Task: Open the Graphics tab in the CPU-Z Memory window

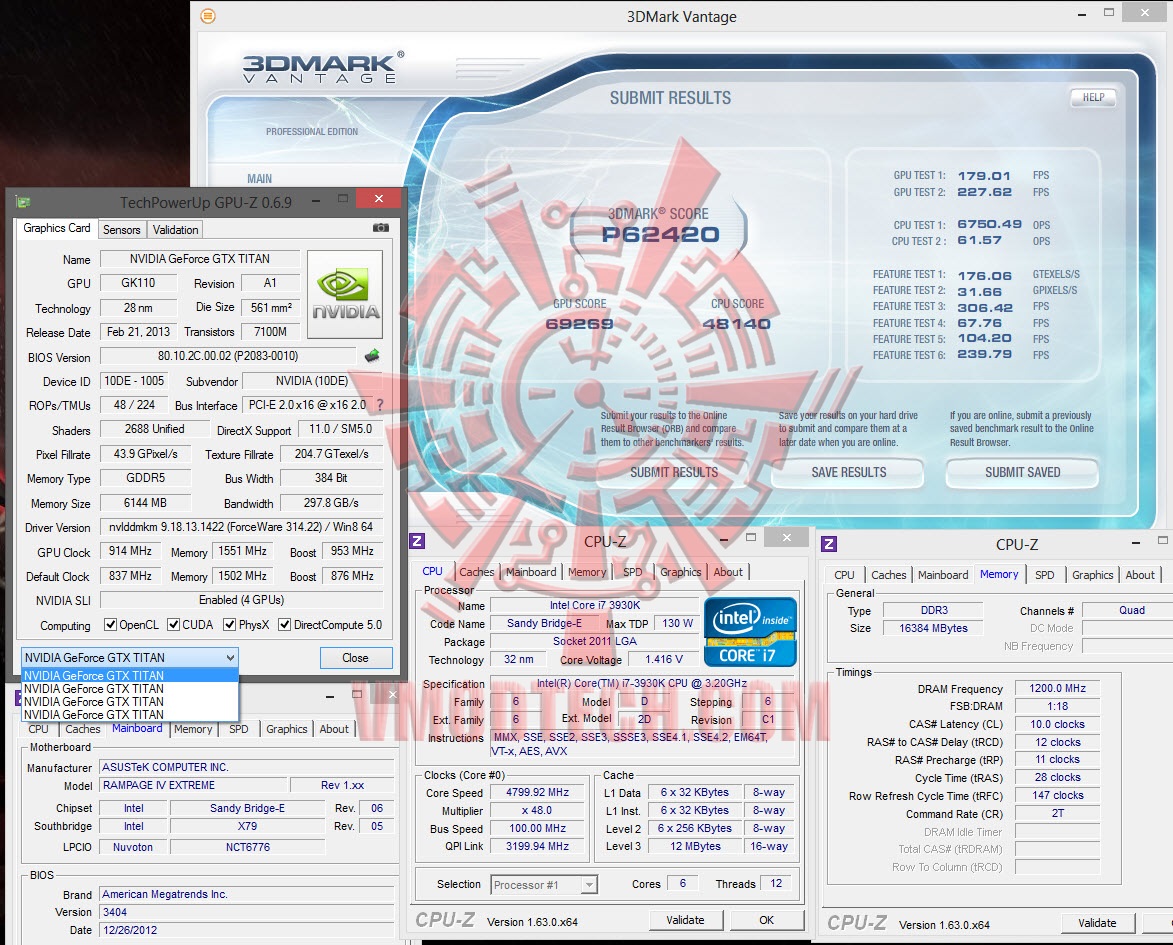Action: 1092,575
